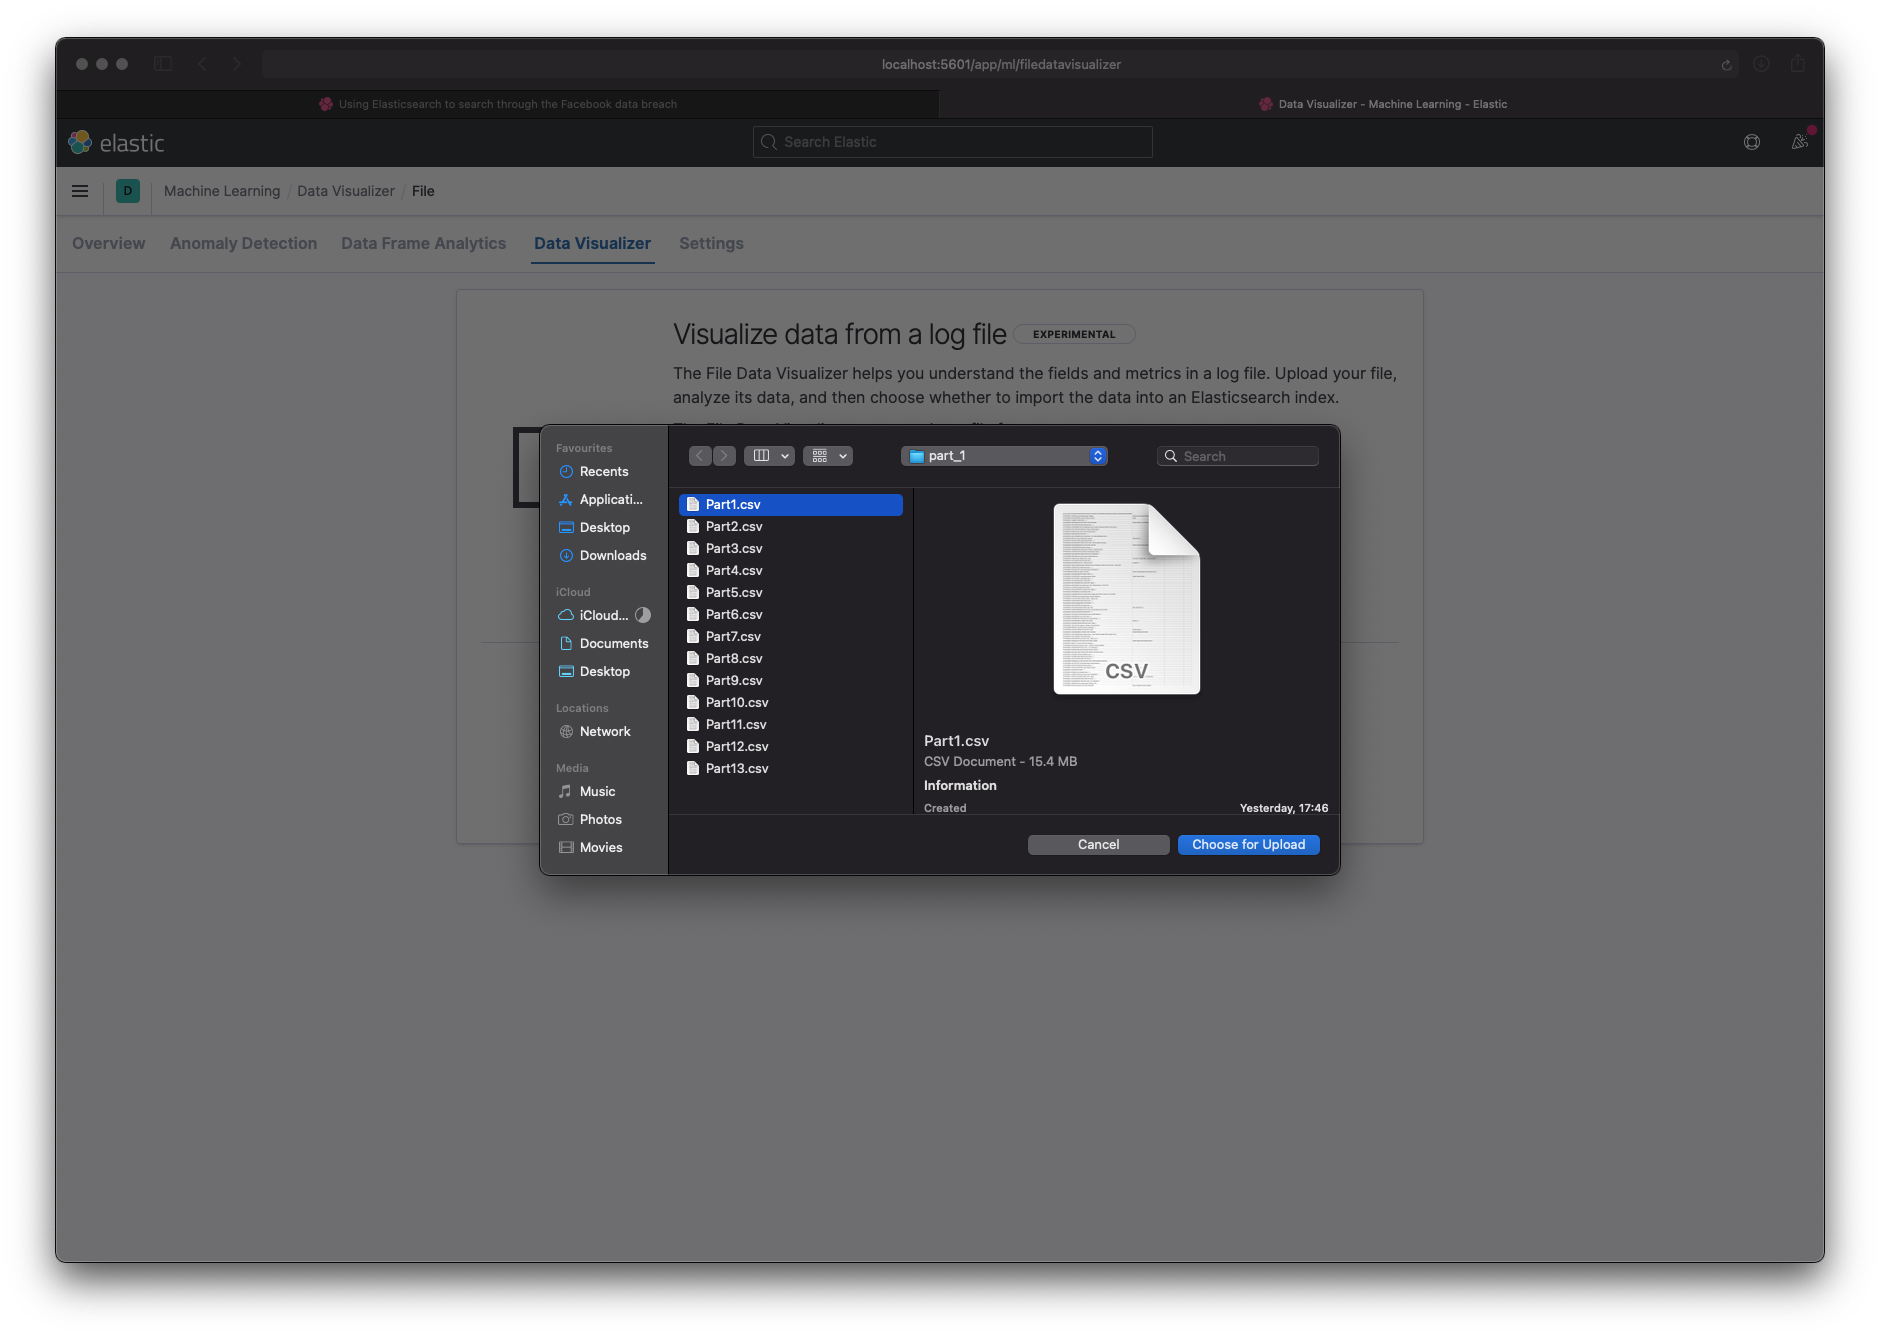
Task: Click the Elastic logo icon
Action: click(80, 142)
